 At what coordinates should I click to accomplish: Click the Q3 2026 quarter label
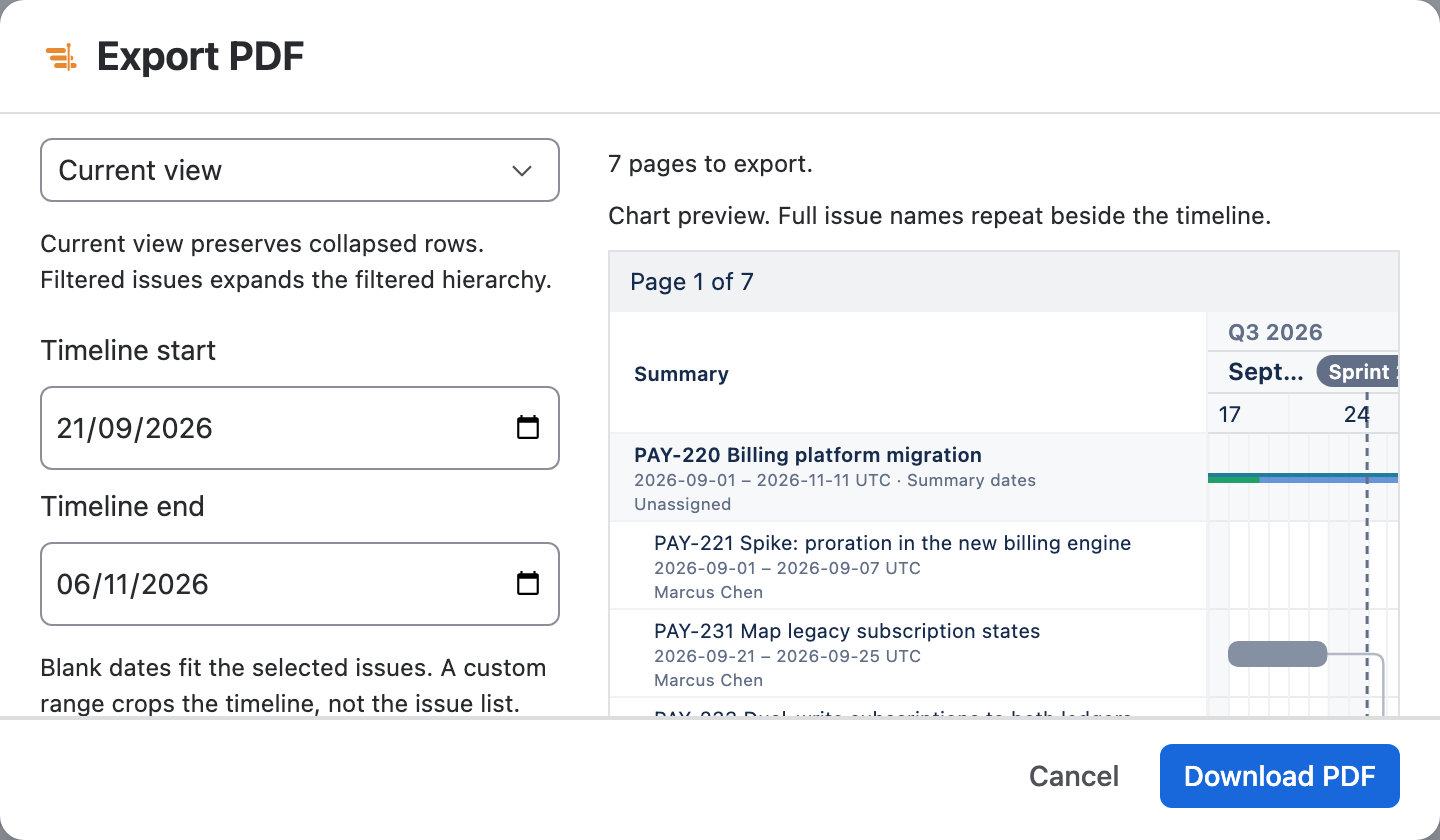point(1275,332)
